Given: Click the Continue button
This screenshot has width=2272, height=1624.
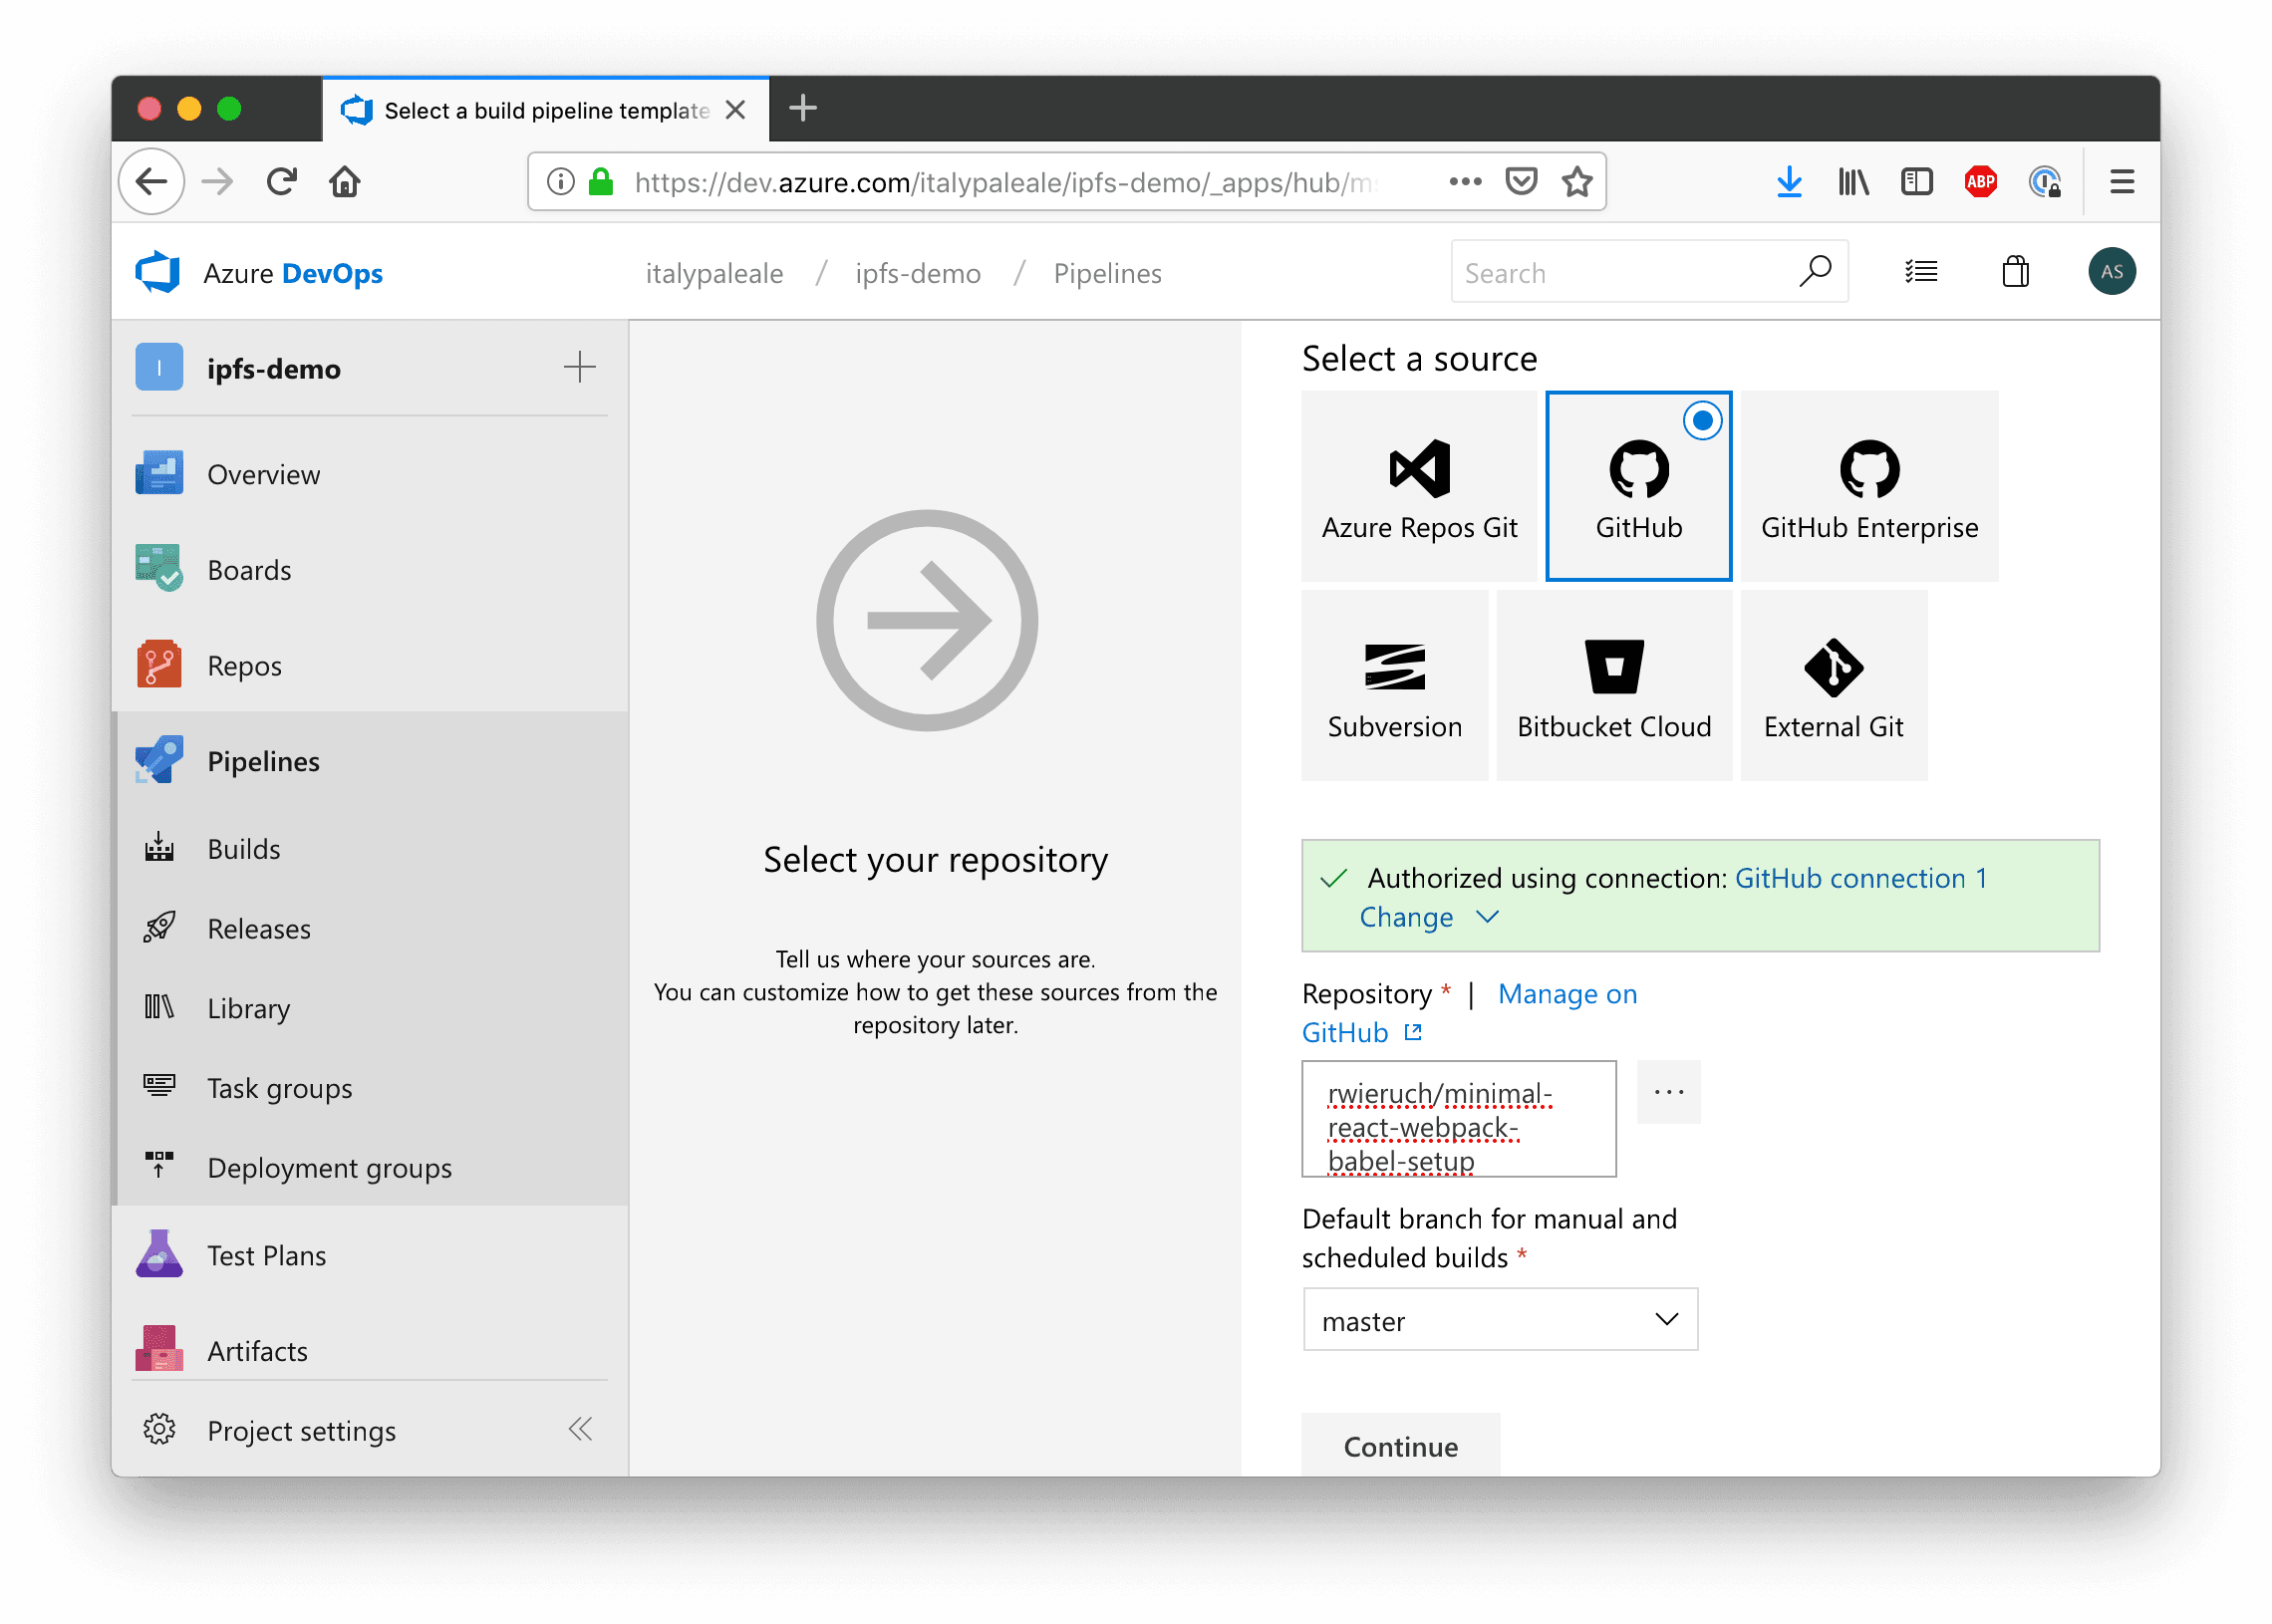Looking at the screenshot, I should tap(1400, 1446).
